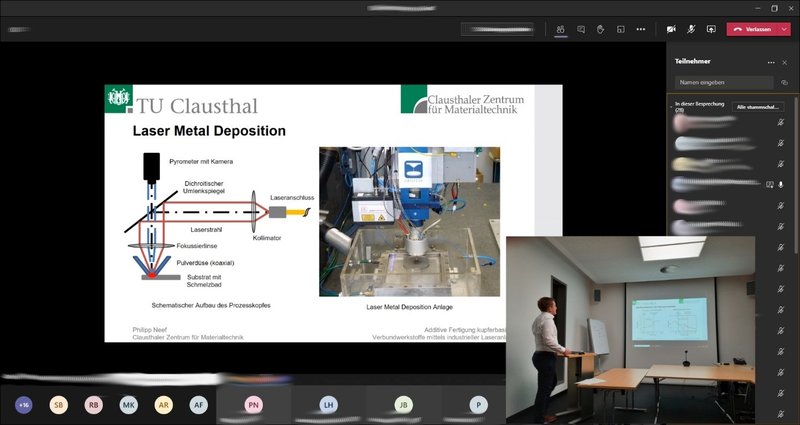Select the RB participant avatar
The height and width of the screenshot is (425, 800).
(93, 405)
